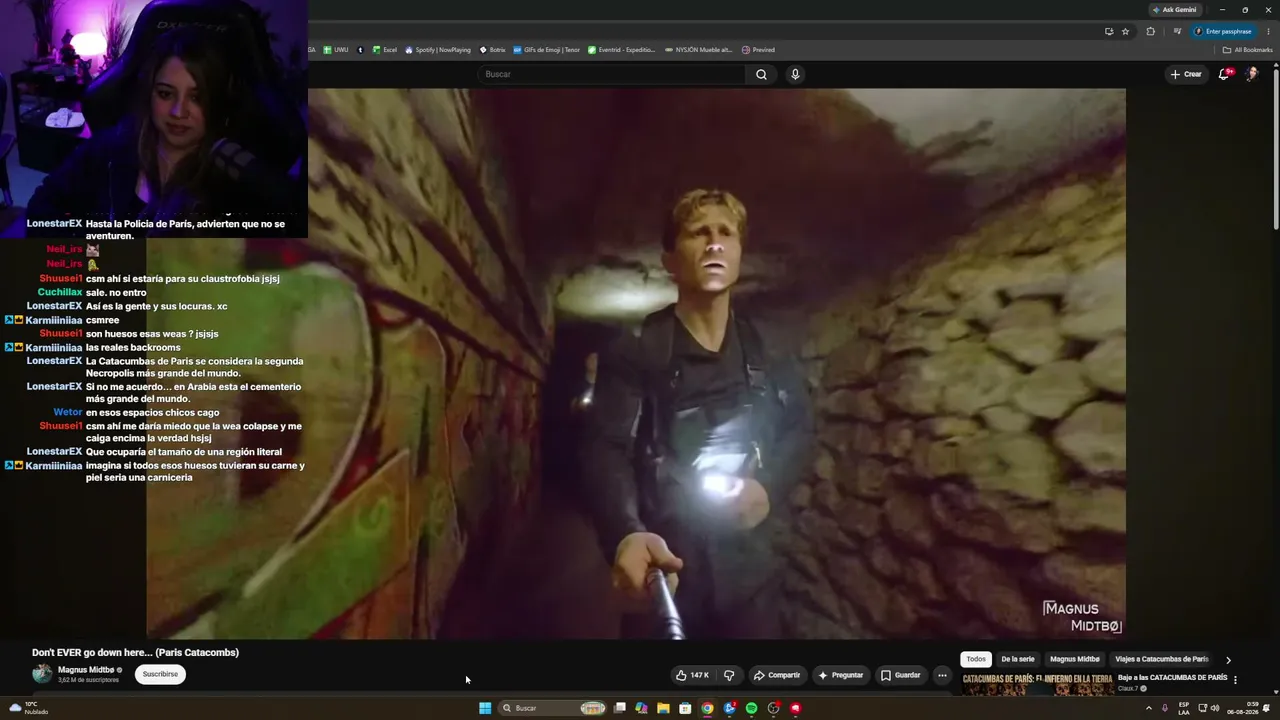Image resolution: width=1280 pixels, height=720 pixels.
Task: Open the Windows Start menu
Action: pyautogui.click(x=485, y=708)
